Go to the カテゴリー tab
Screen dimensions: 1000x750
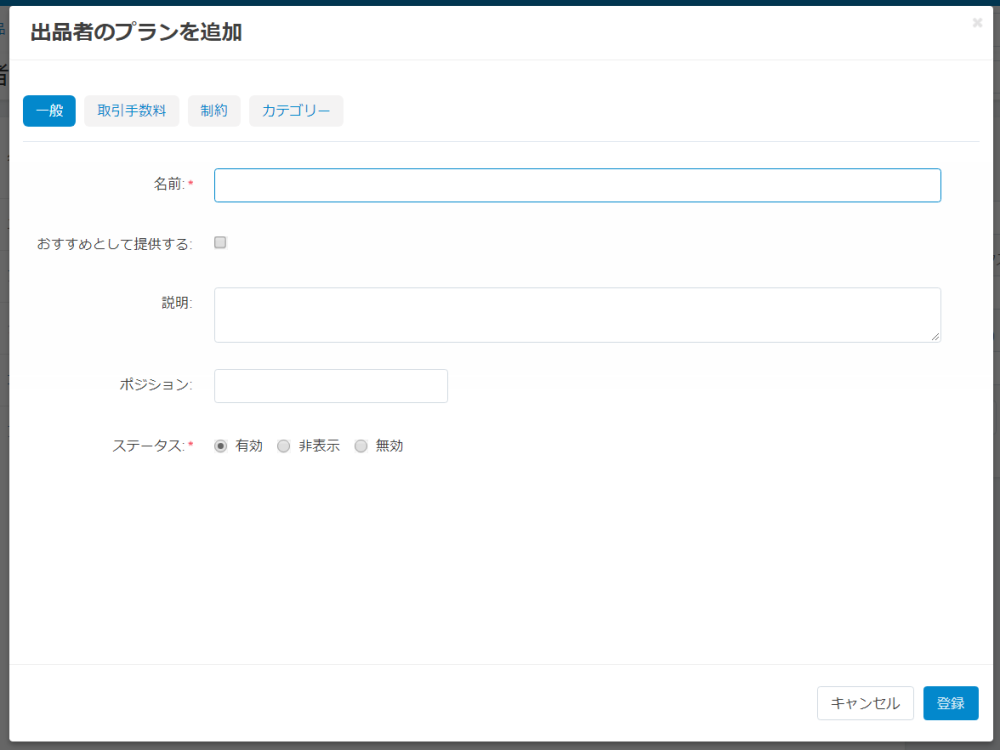pos(296,111)
